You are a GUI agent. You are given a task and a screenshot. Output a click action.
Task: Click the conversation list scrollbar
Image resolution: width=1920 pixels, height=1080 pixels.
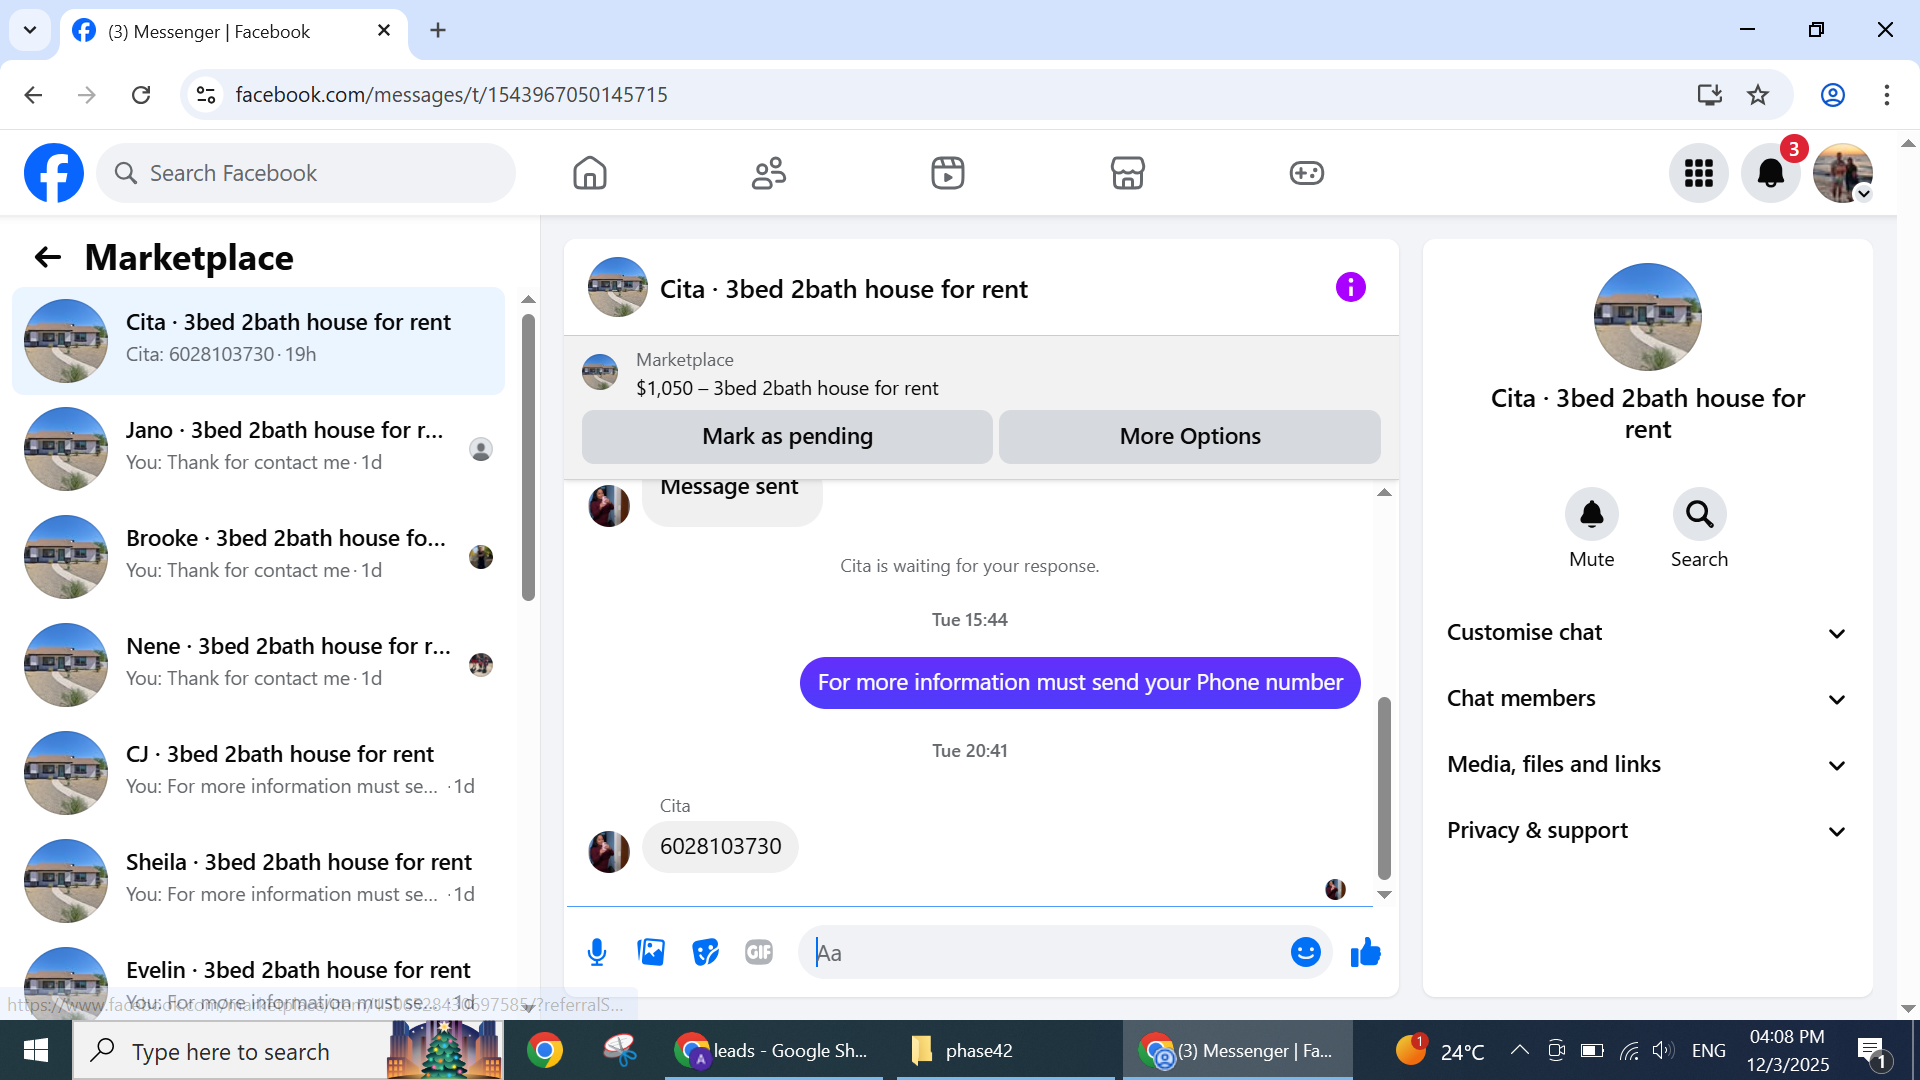click(x=528, y=458)
